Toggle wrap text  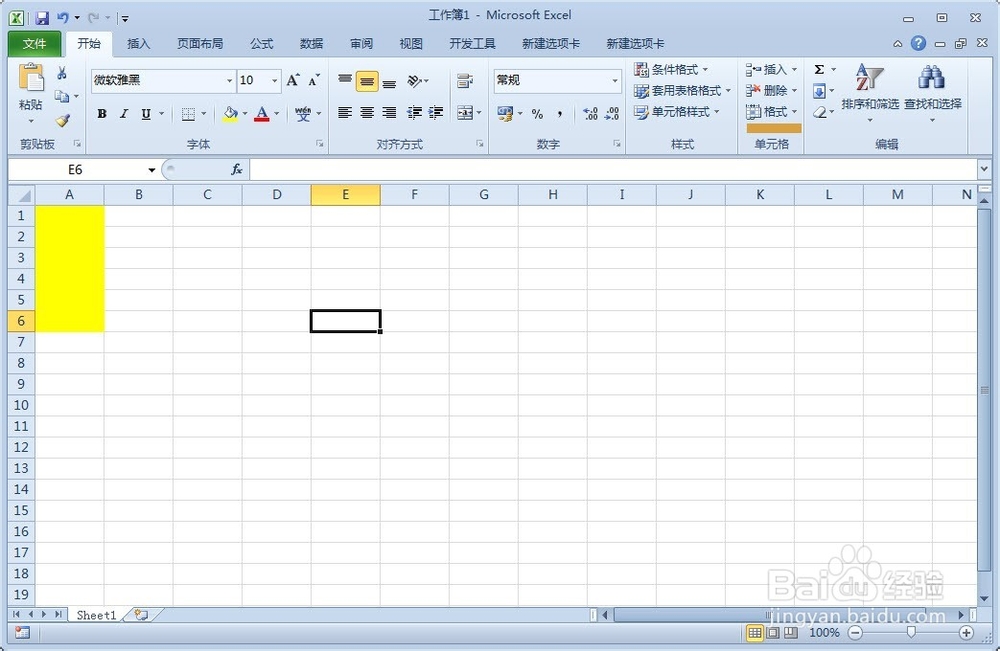pos(465,81)
